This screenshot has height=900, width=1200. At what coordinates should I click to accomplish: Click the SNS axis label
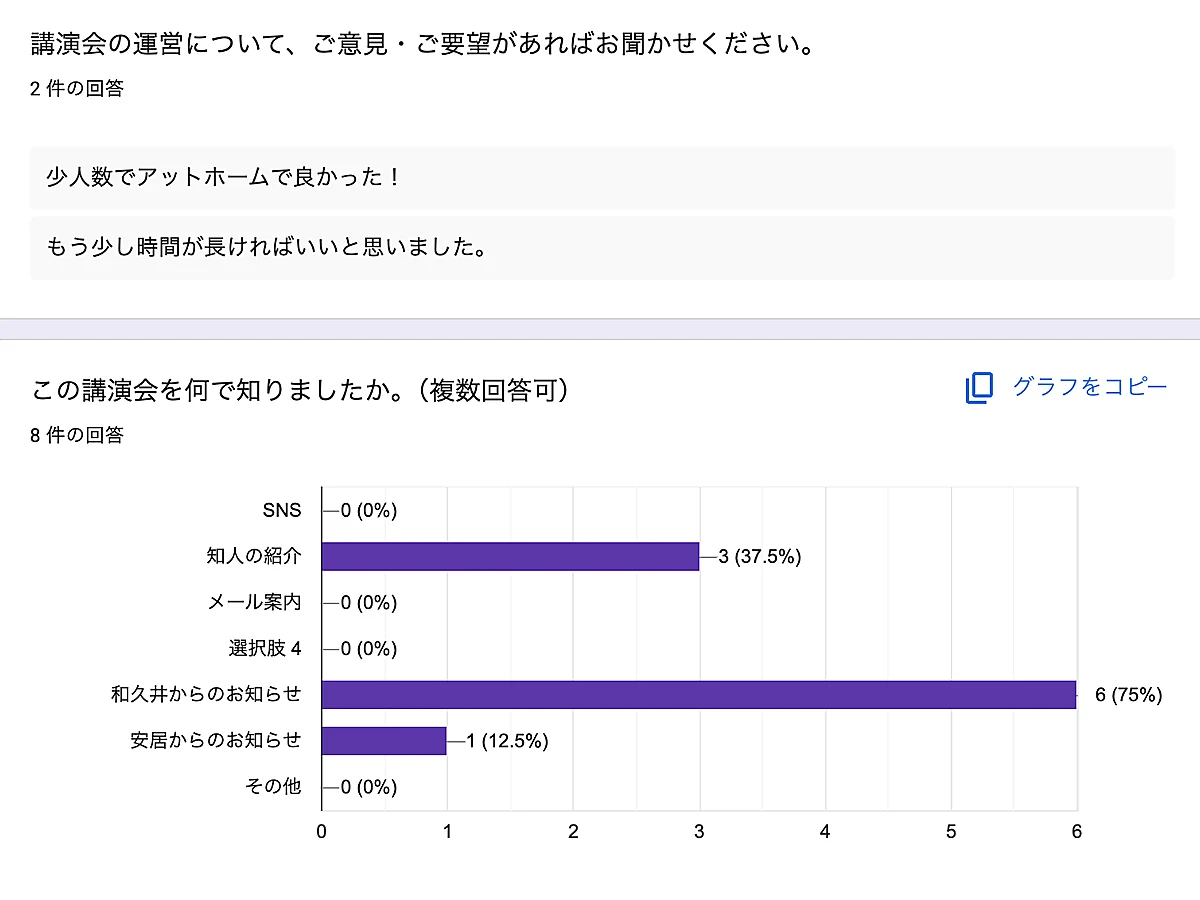(x=281, y=510)
